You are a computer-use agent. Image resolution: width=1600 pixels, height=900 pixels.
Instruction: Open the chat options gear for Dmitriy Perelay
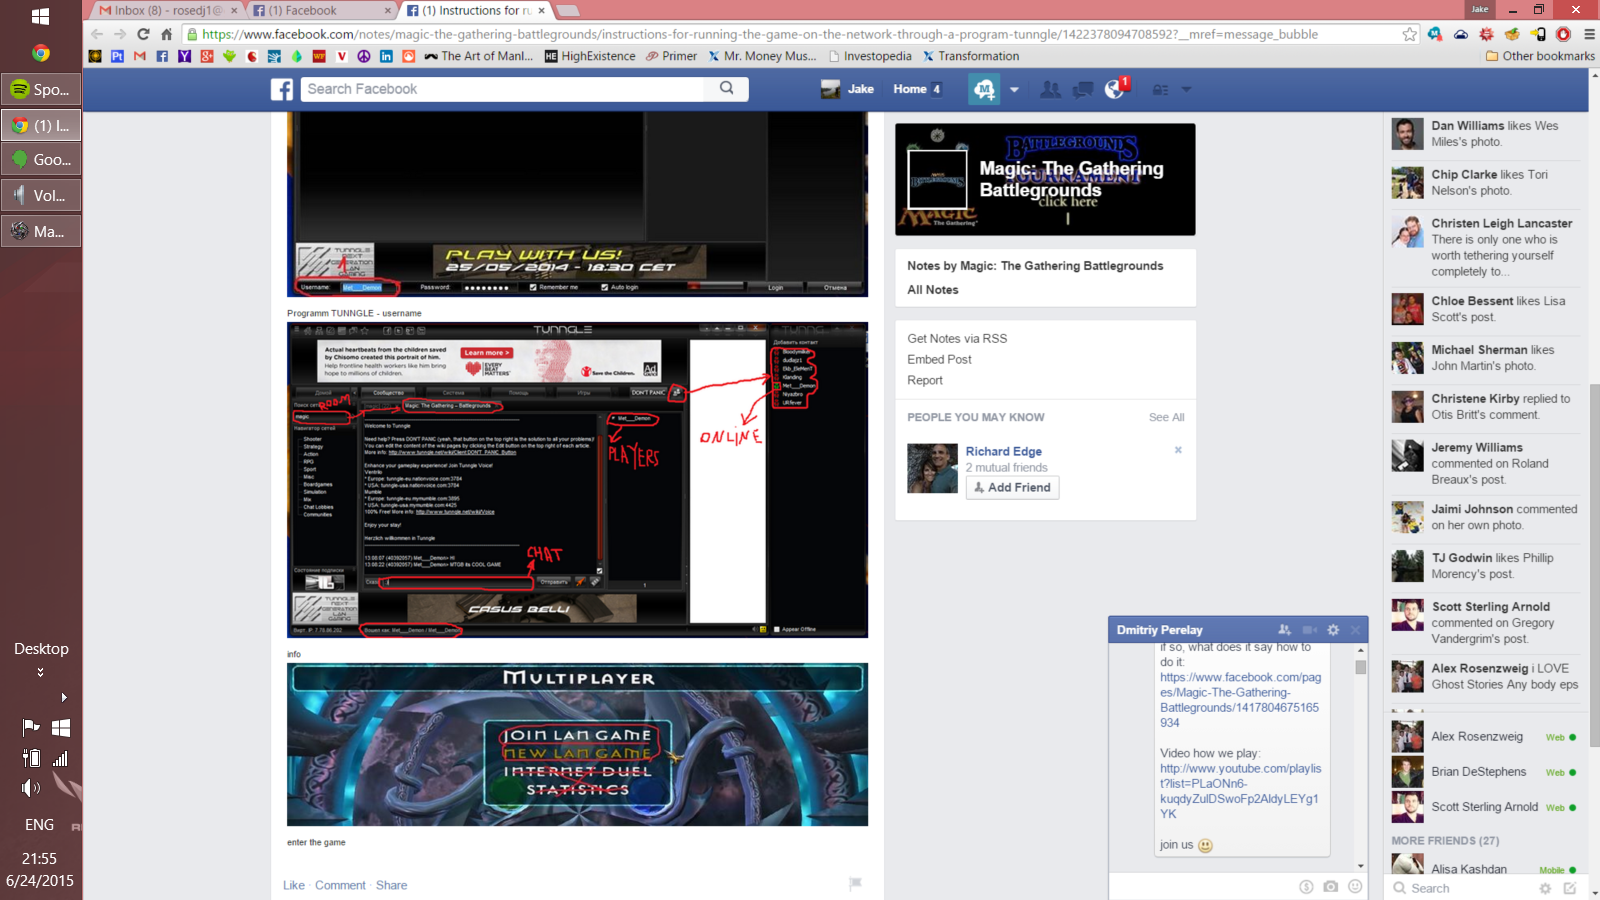(1333, 630)
